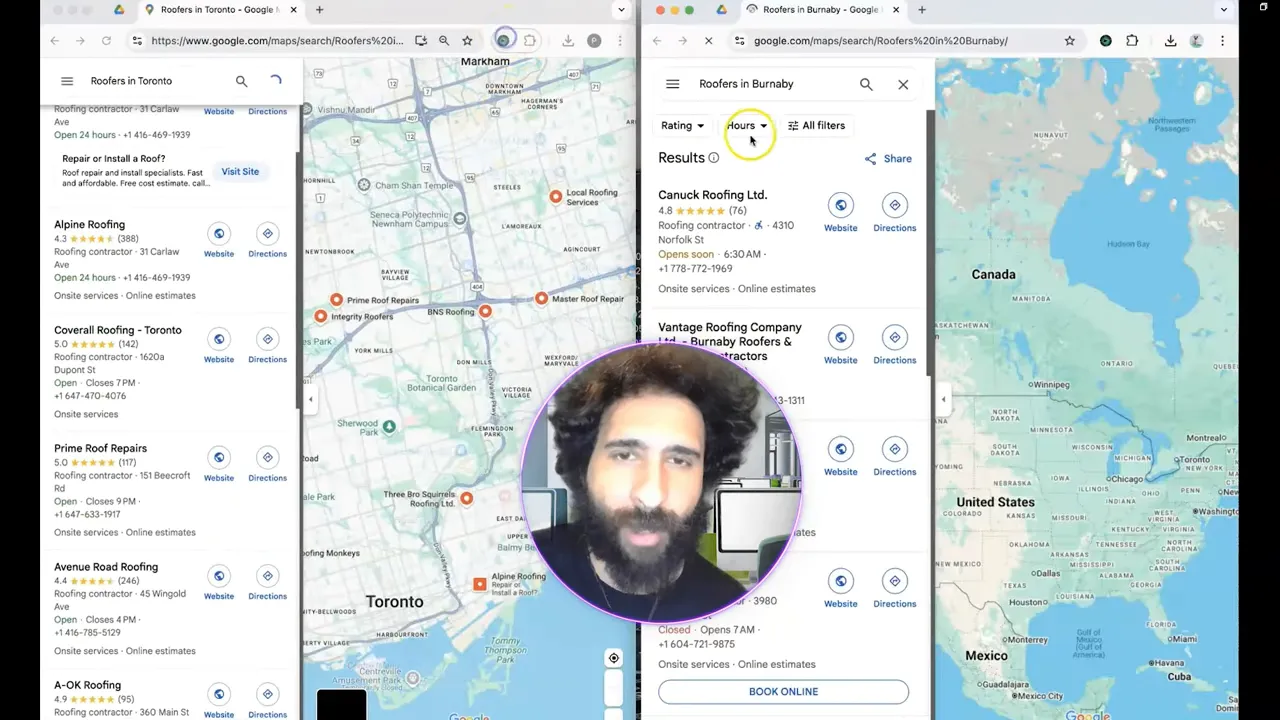This screenshot has width=1280, height=720.
Task: Switch to Roofers in Burnaby tab
Action: pyautogui.click(x=822, y=10)
